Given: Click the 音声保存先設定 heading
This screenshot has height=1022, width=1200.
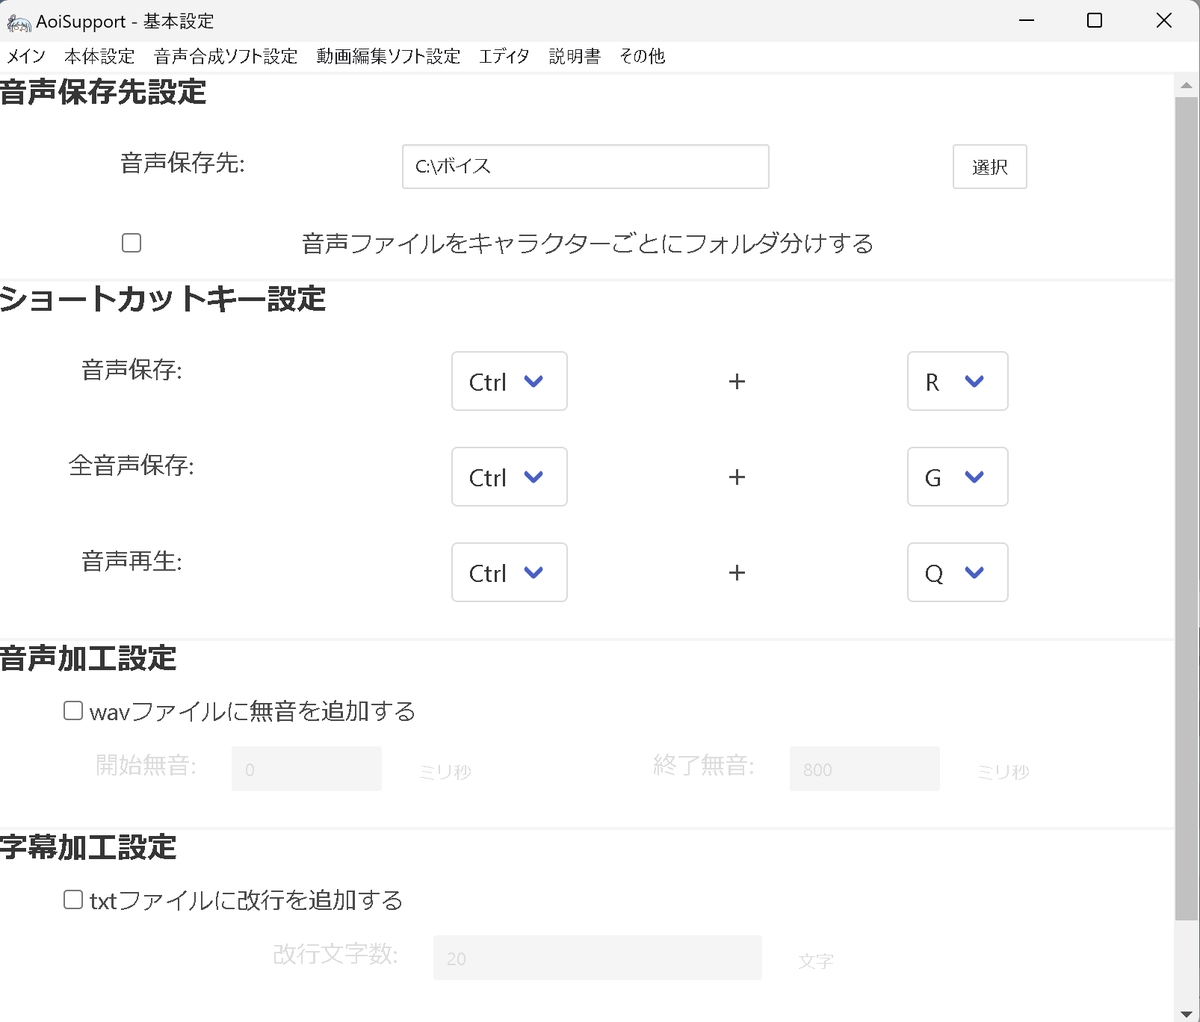Looking at the screenshot, I should click(103, 92).
